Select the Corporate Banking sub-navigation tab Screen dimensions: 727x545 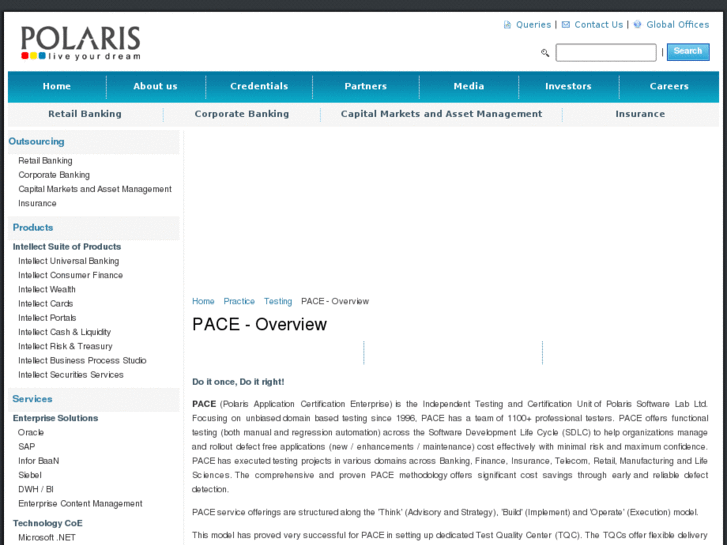[x=242, y=114]
